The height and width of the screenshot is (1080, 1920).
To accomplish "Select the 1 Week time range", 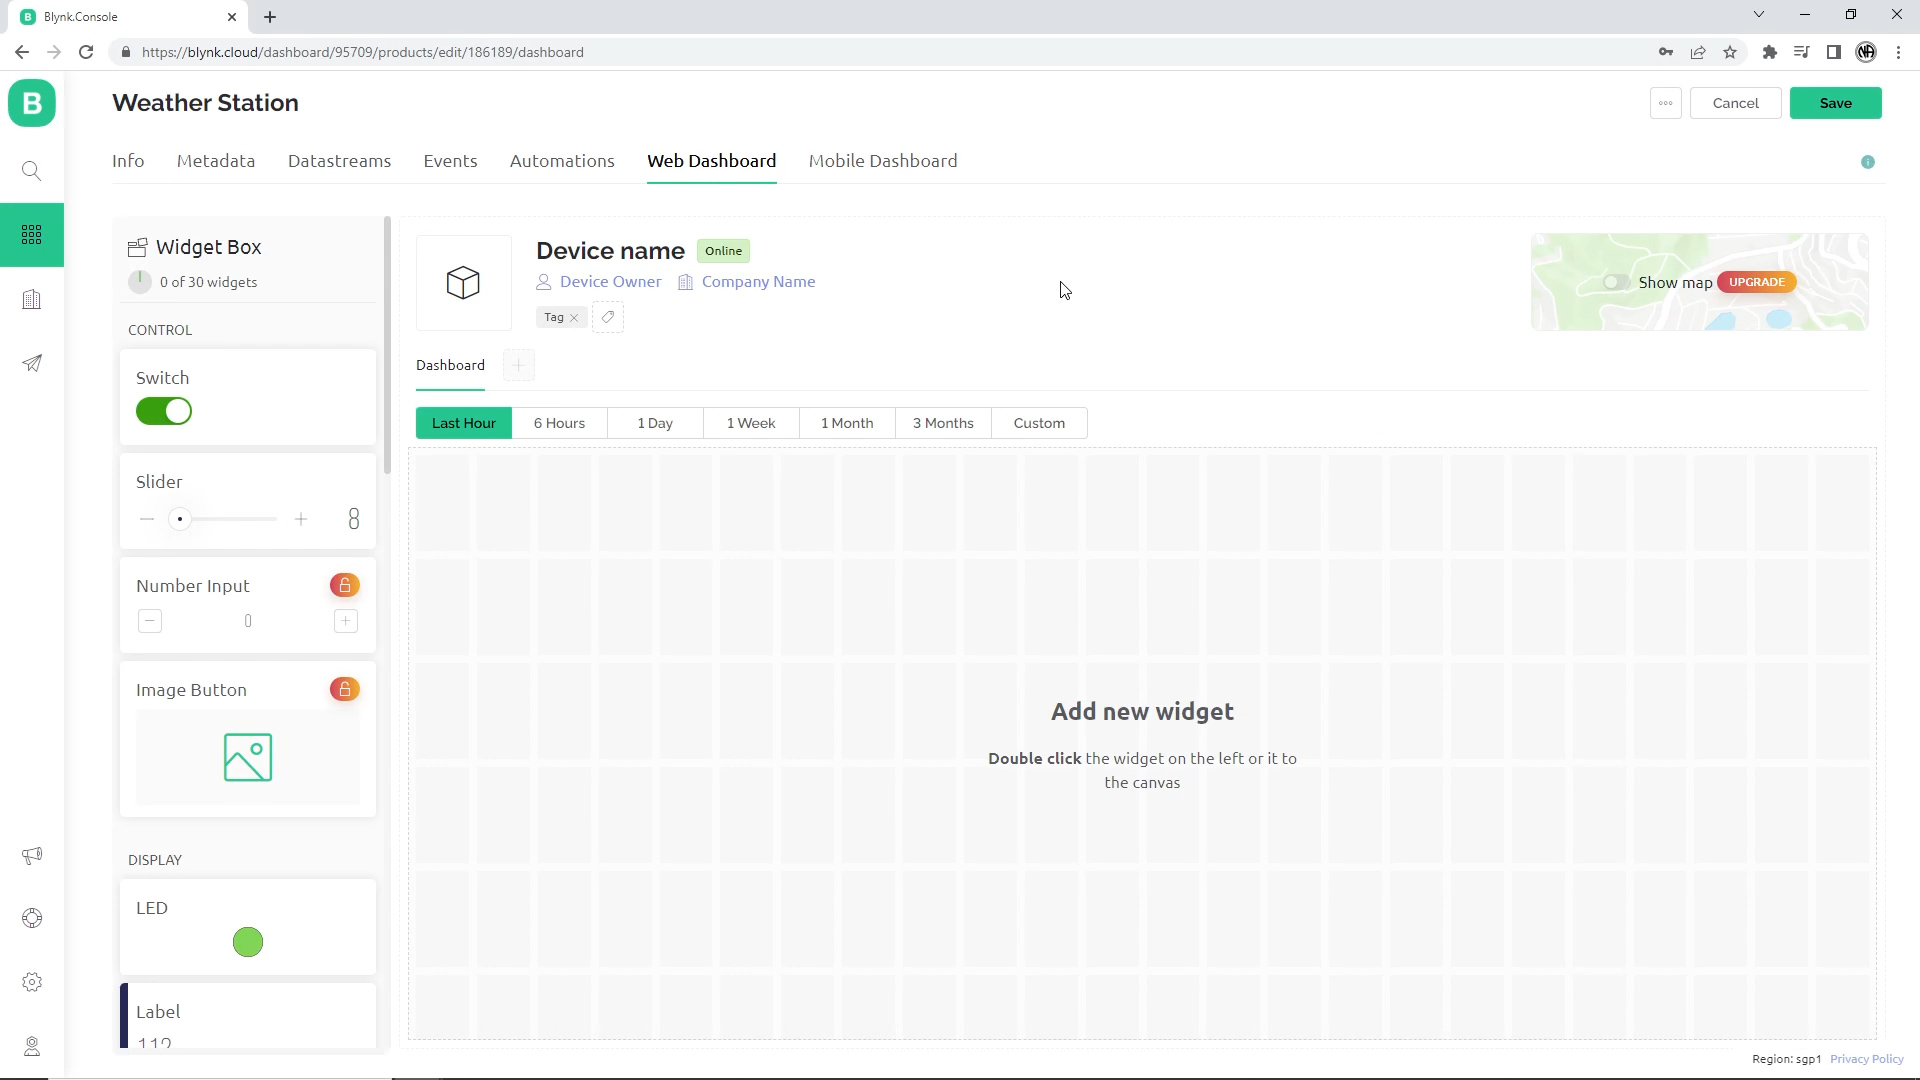I will (x=750, y=423).
